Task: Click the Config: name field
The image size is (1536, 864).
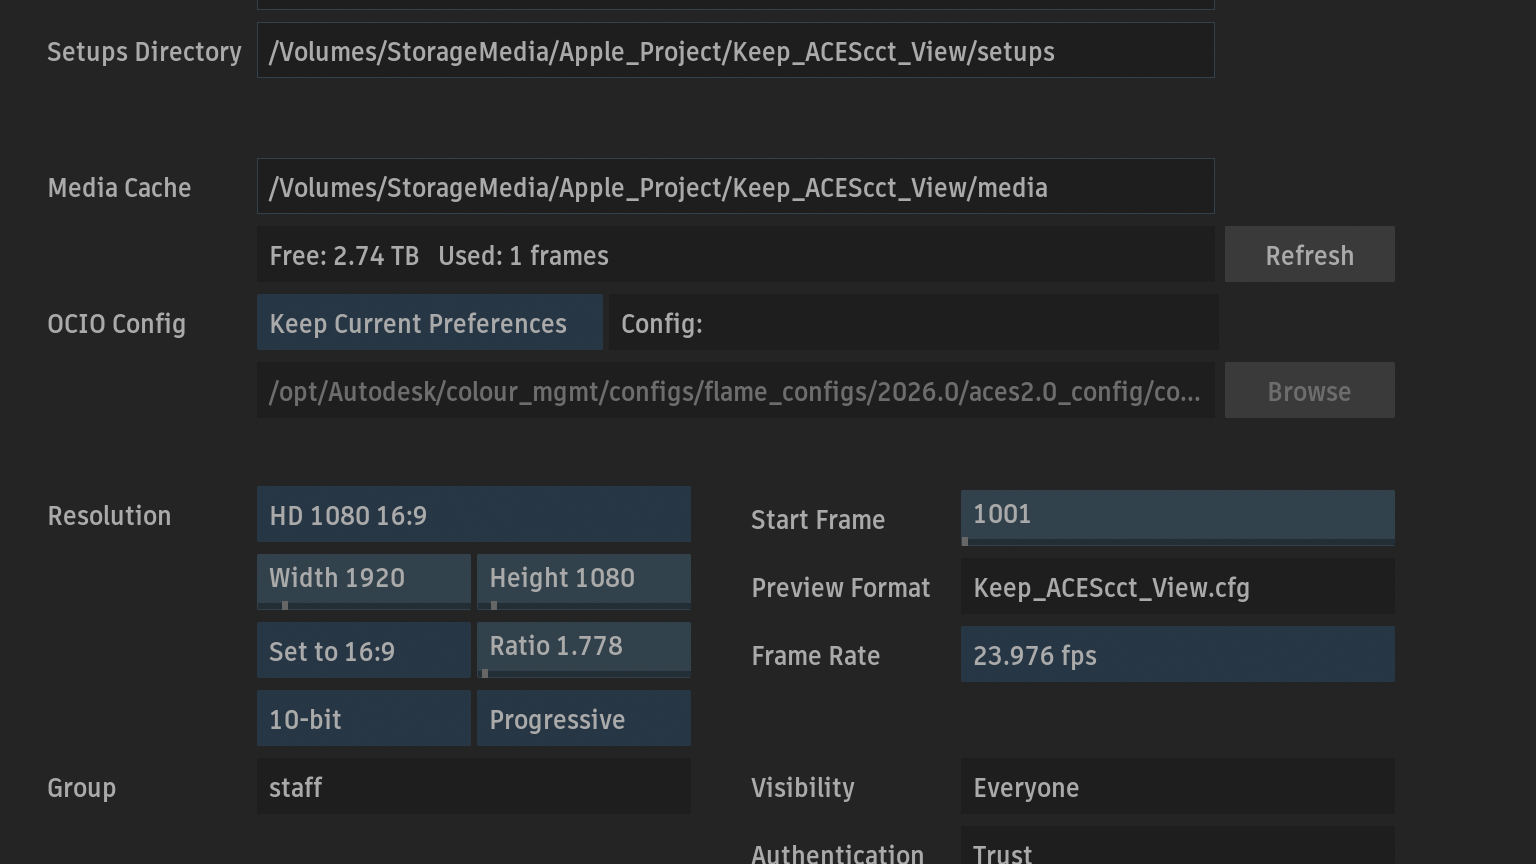Action: point(913,322)
